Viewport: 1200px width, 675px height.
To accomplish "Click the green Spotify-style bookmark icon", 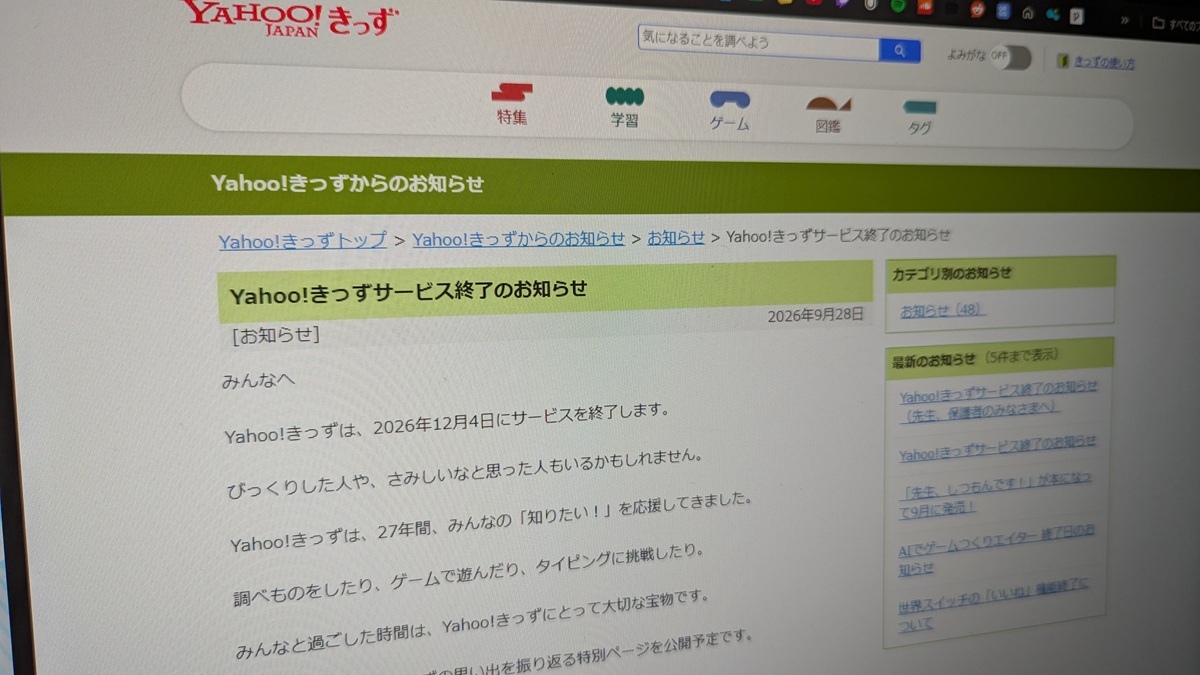I will [897, 6].
